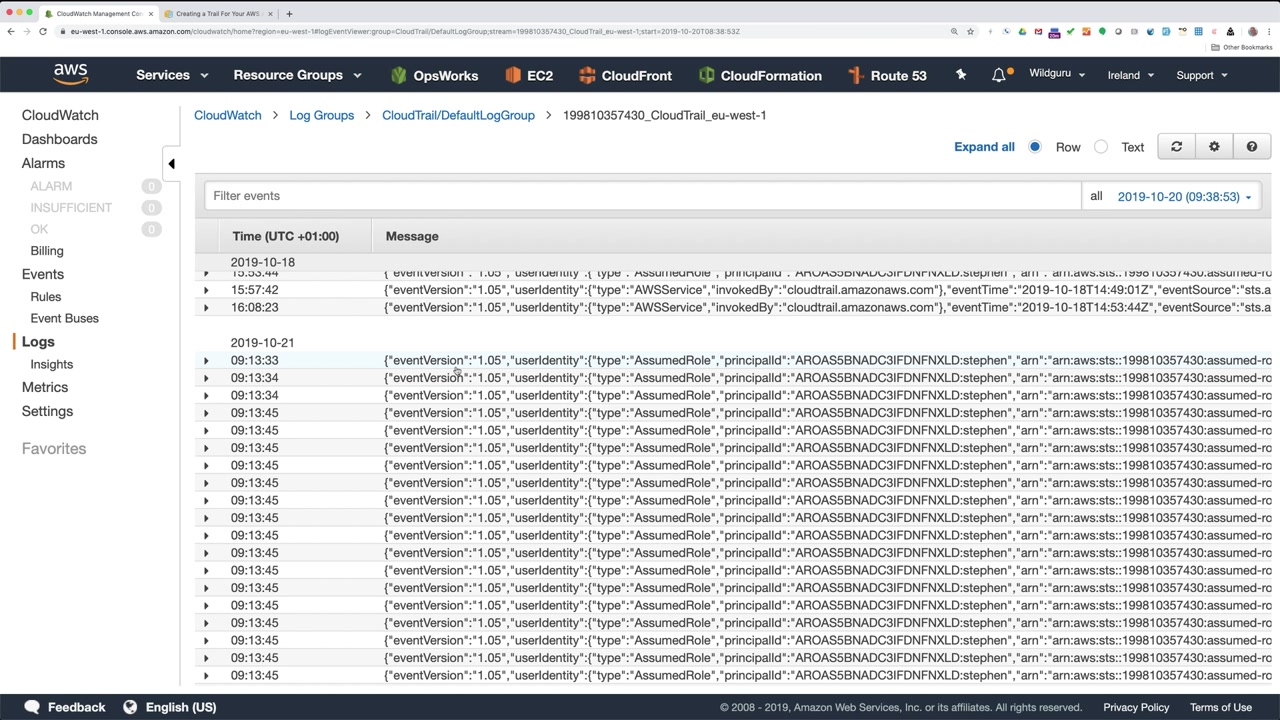Collapse the CloudWatch side navigation panel
Image resolution: width=1280 pixels, height=720 pixels.
pos(171,164)
